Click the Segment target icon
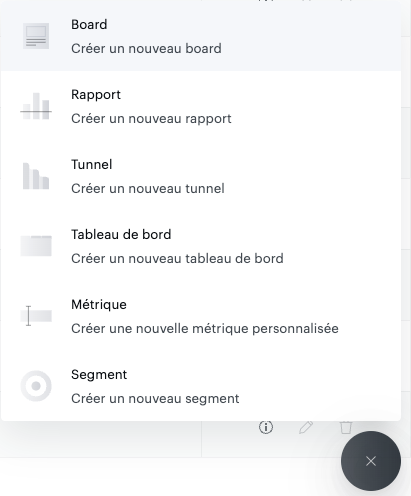 pyautogui.click(x=36, y=386)
